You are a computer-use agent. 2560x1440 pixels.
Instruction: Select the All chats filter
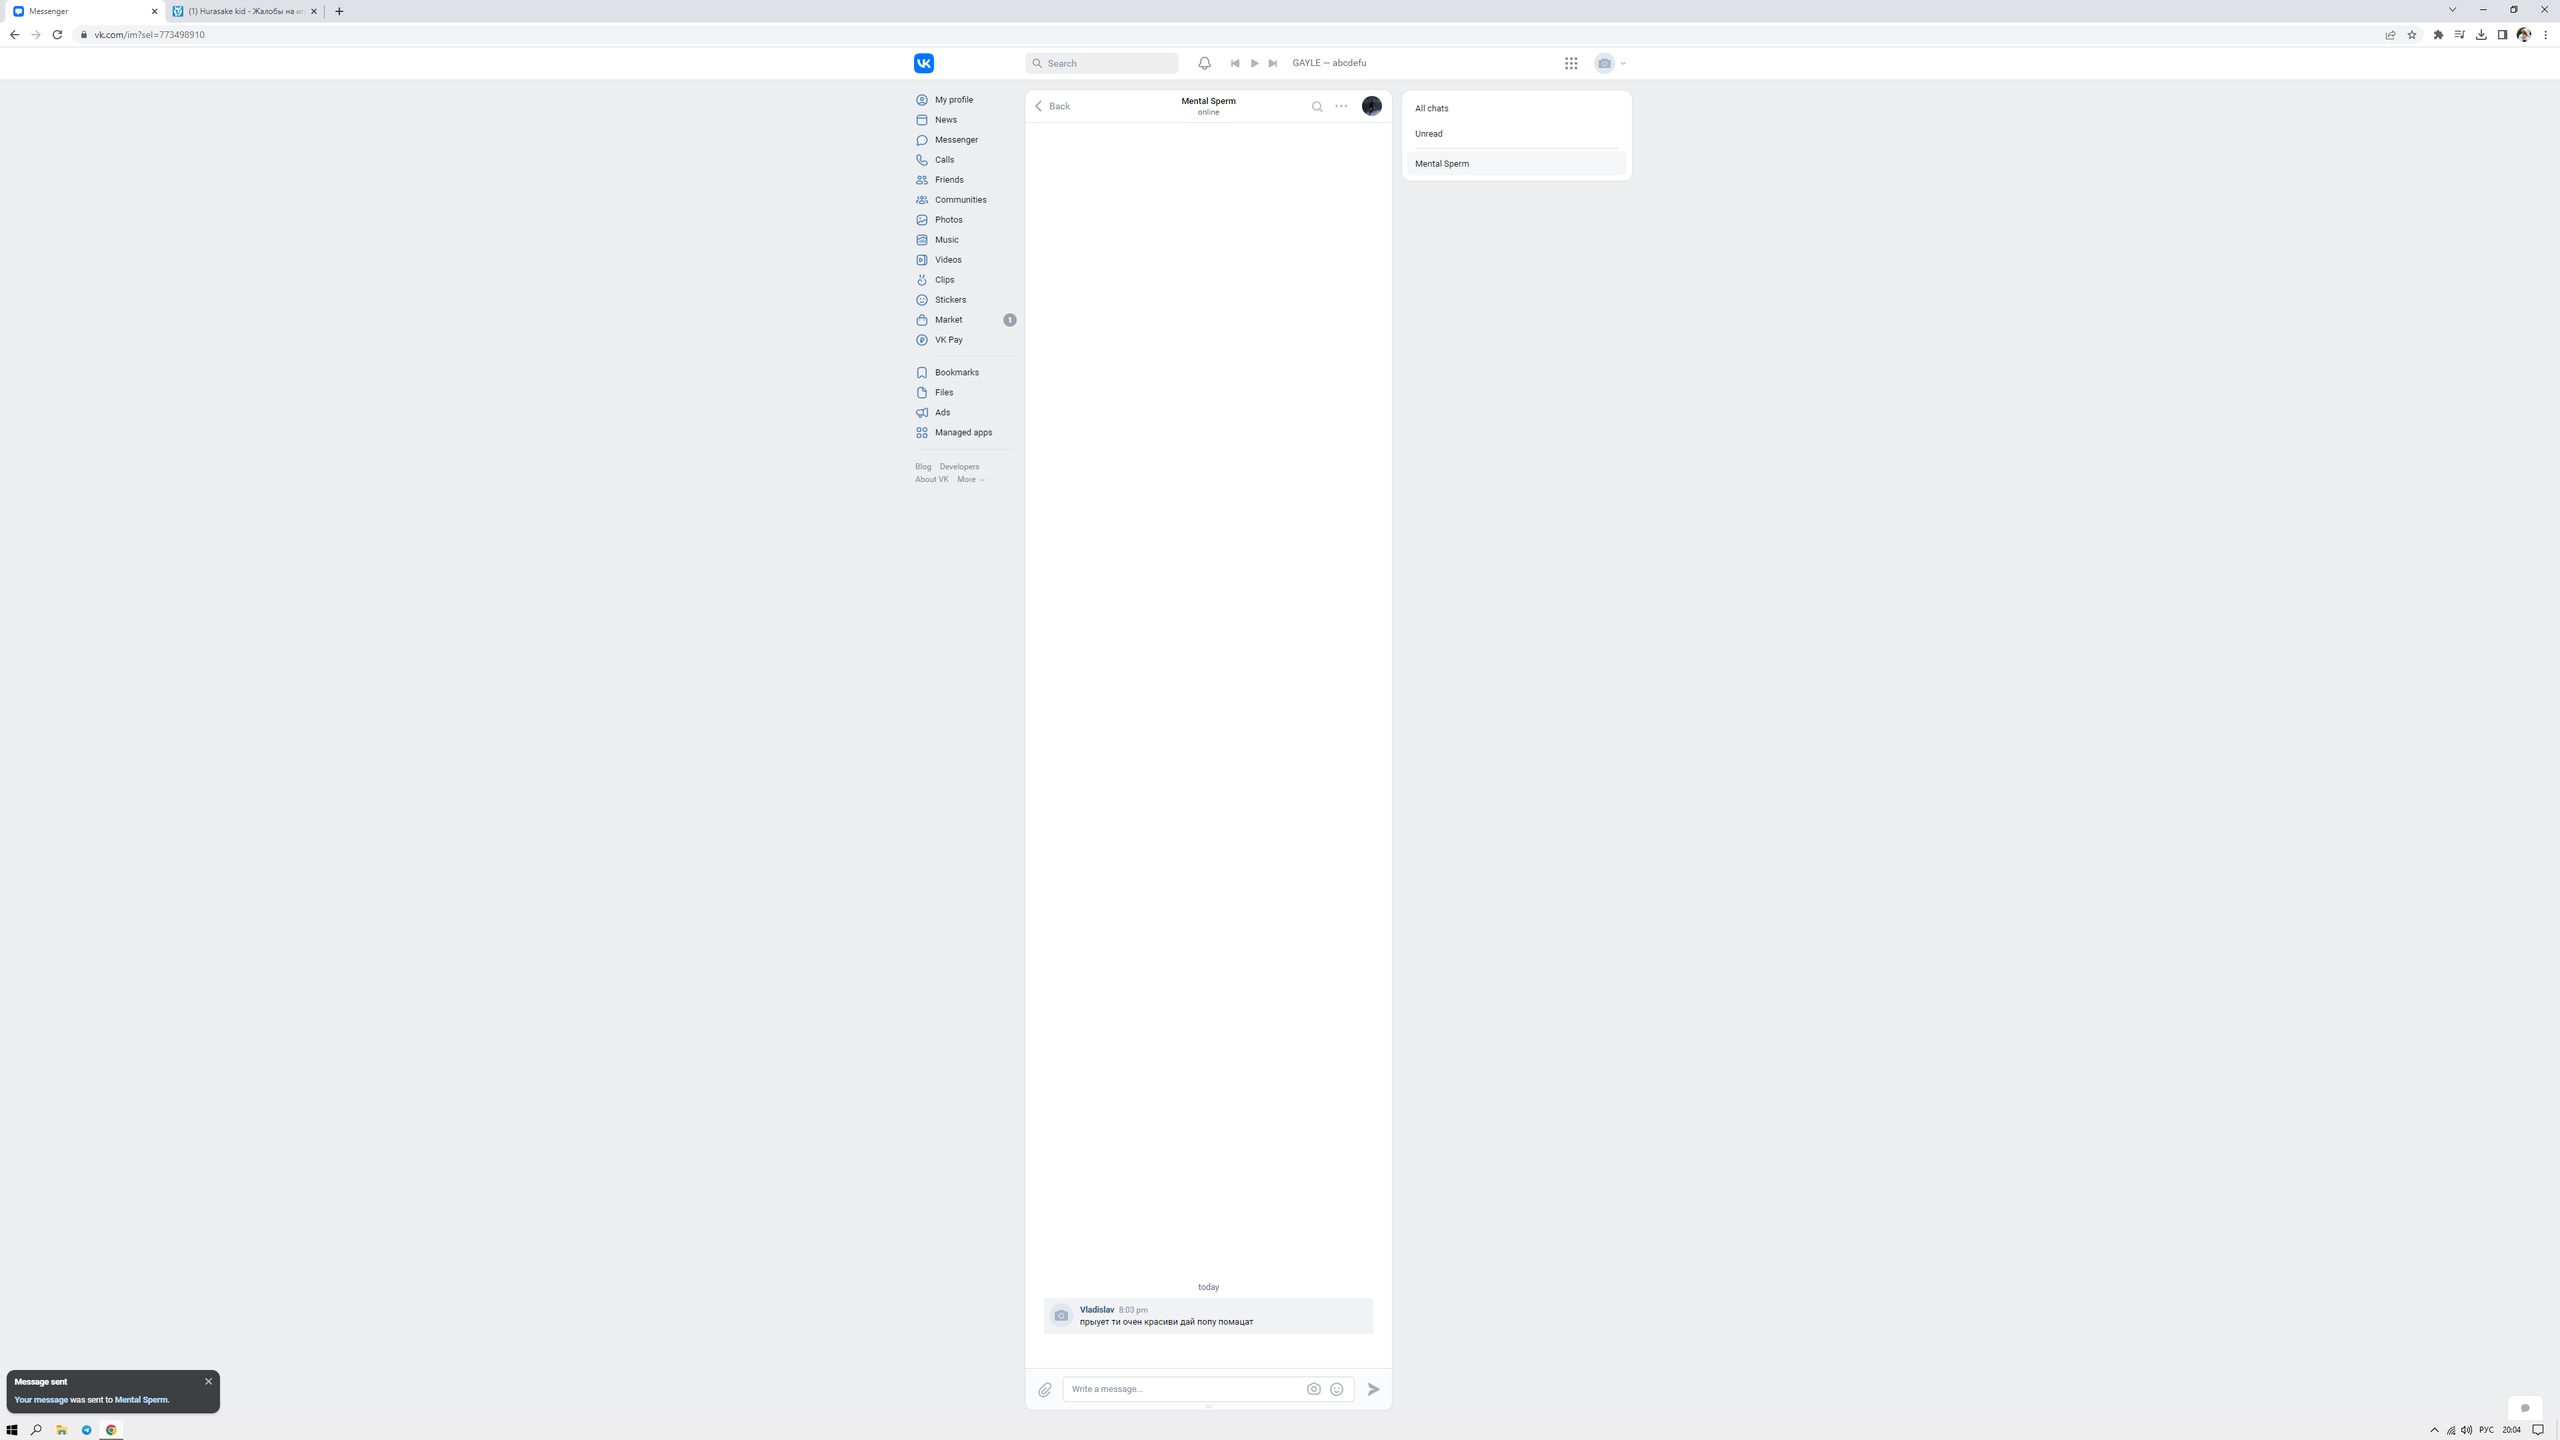pos(1431,108)
